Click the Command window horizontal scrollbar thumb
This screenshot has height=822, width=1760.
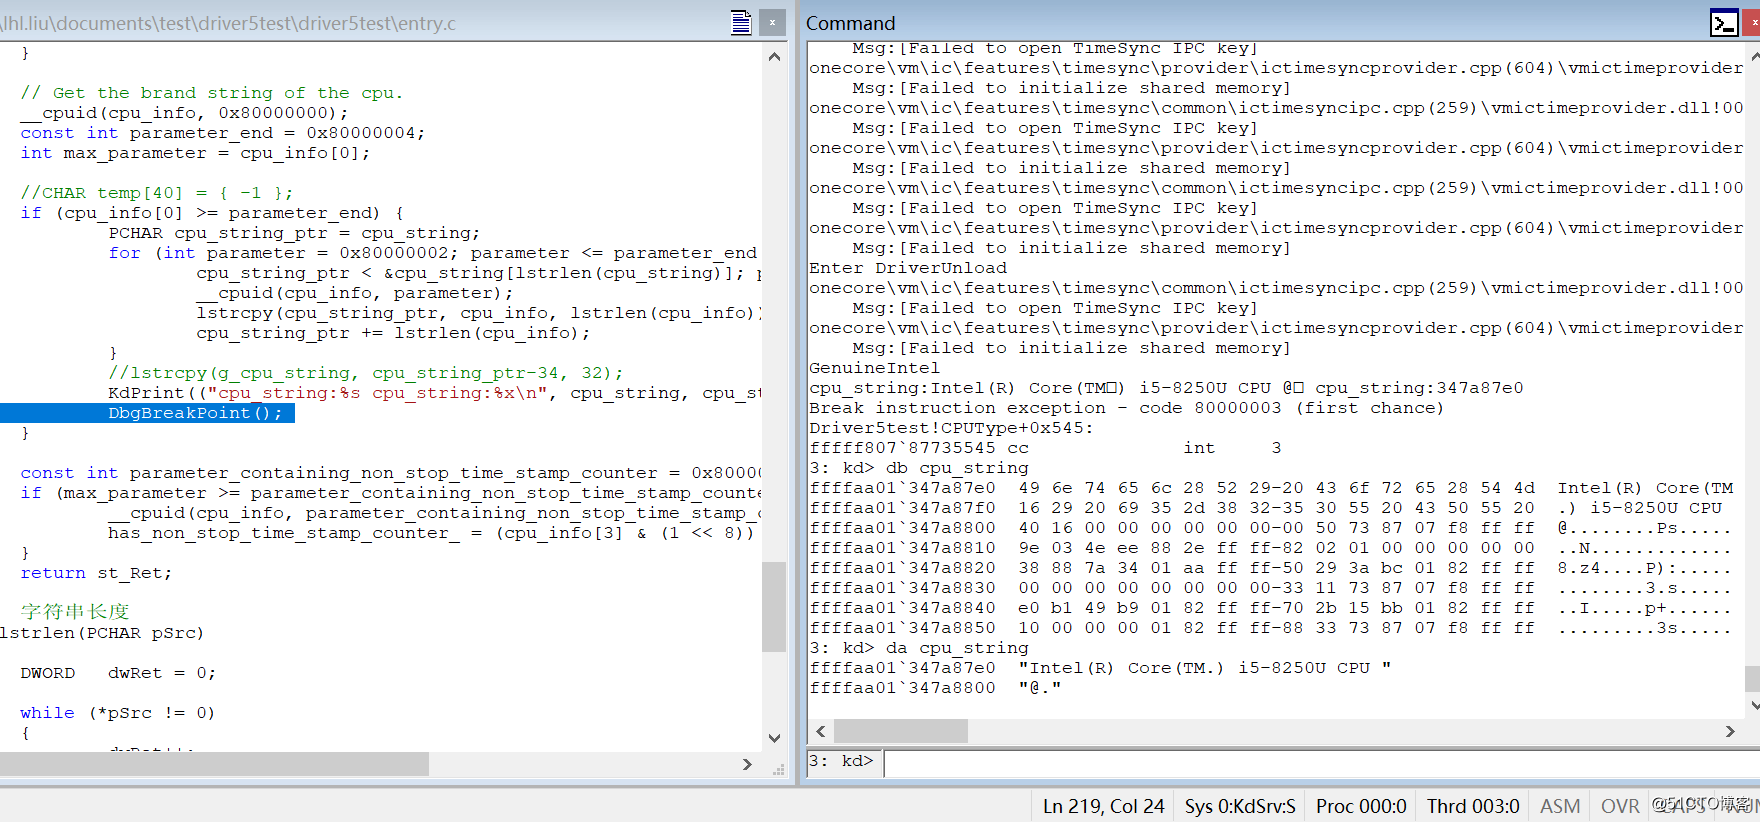click(x=901, y=731)
